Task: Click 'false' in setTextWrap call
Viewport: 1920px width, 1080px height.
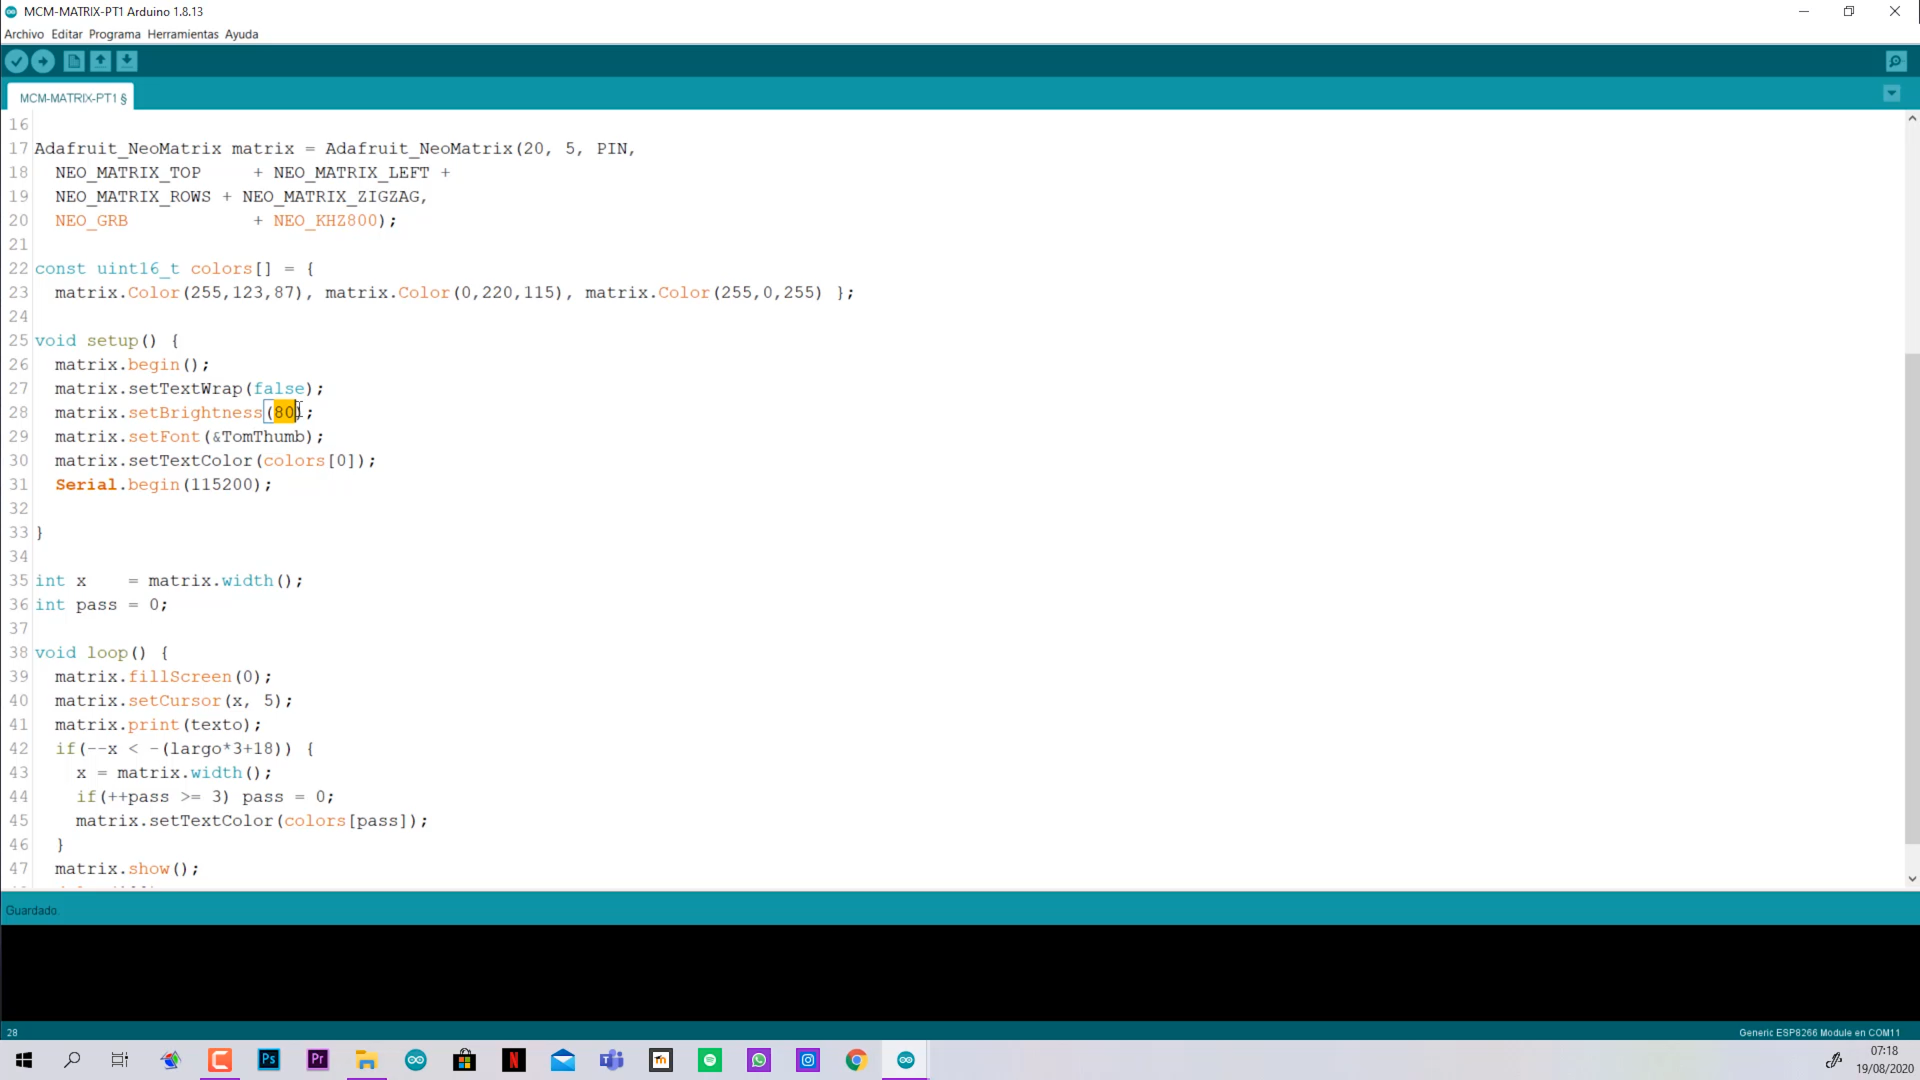Action: [x=279, y=389]
